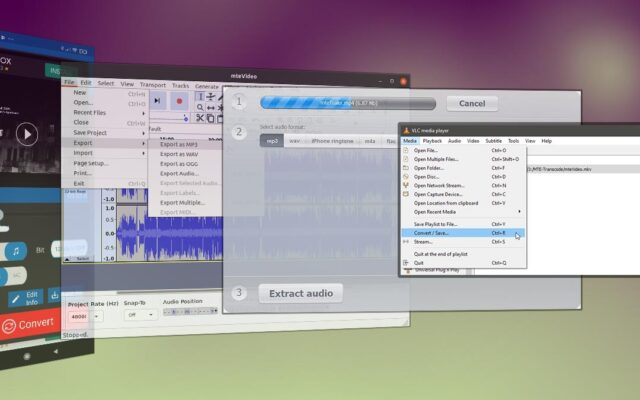640x400 pixels.
Task: Click the Quit icon in VLC Media menu
Action: (406, 263)
